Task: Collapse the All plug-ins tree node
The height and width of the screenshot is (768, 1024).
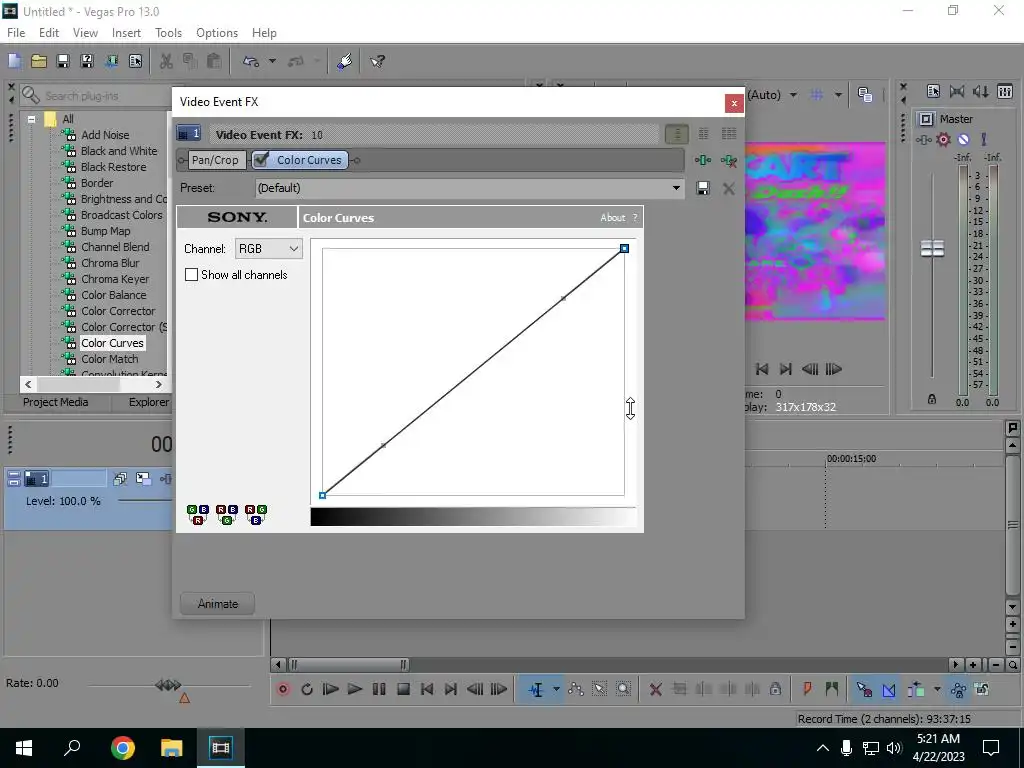Action: point(31,120)
